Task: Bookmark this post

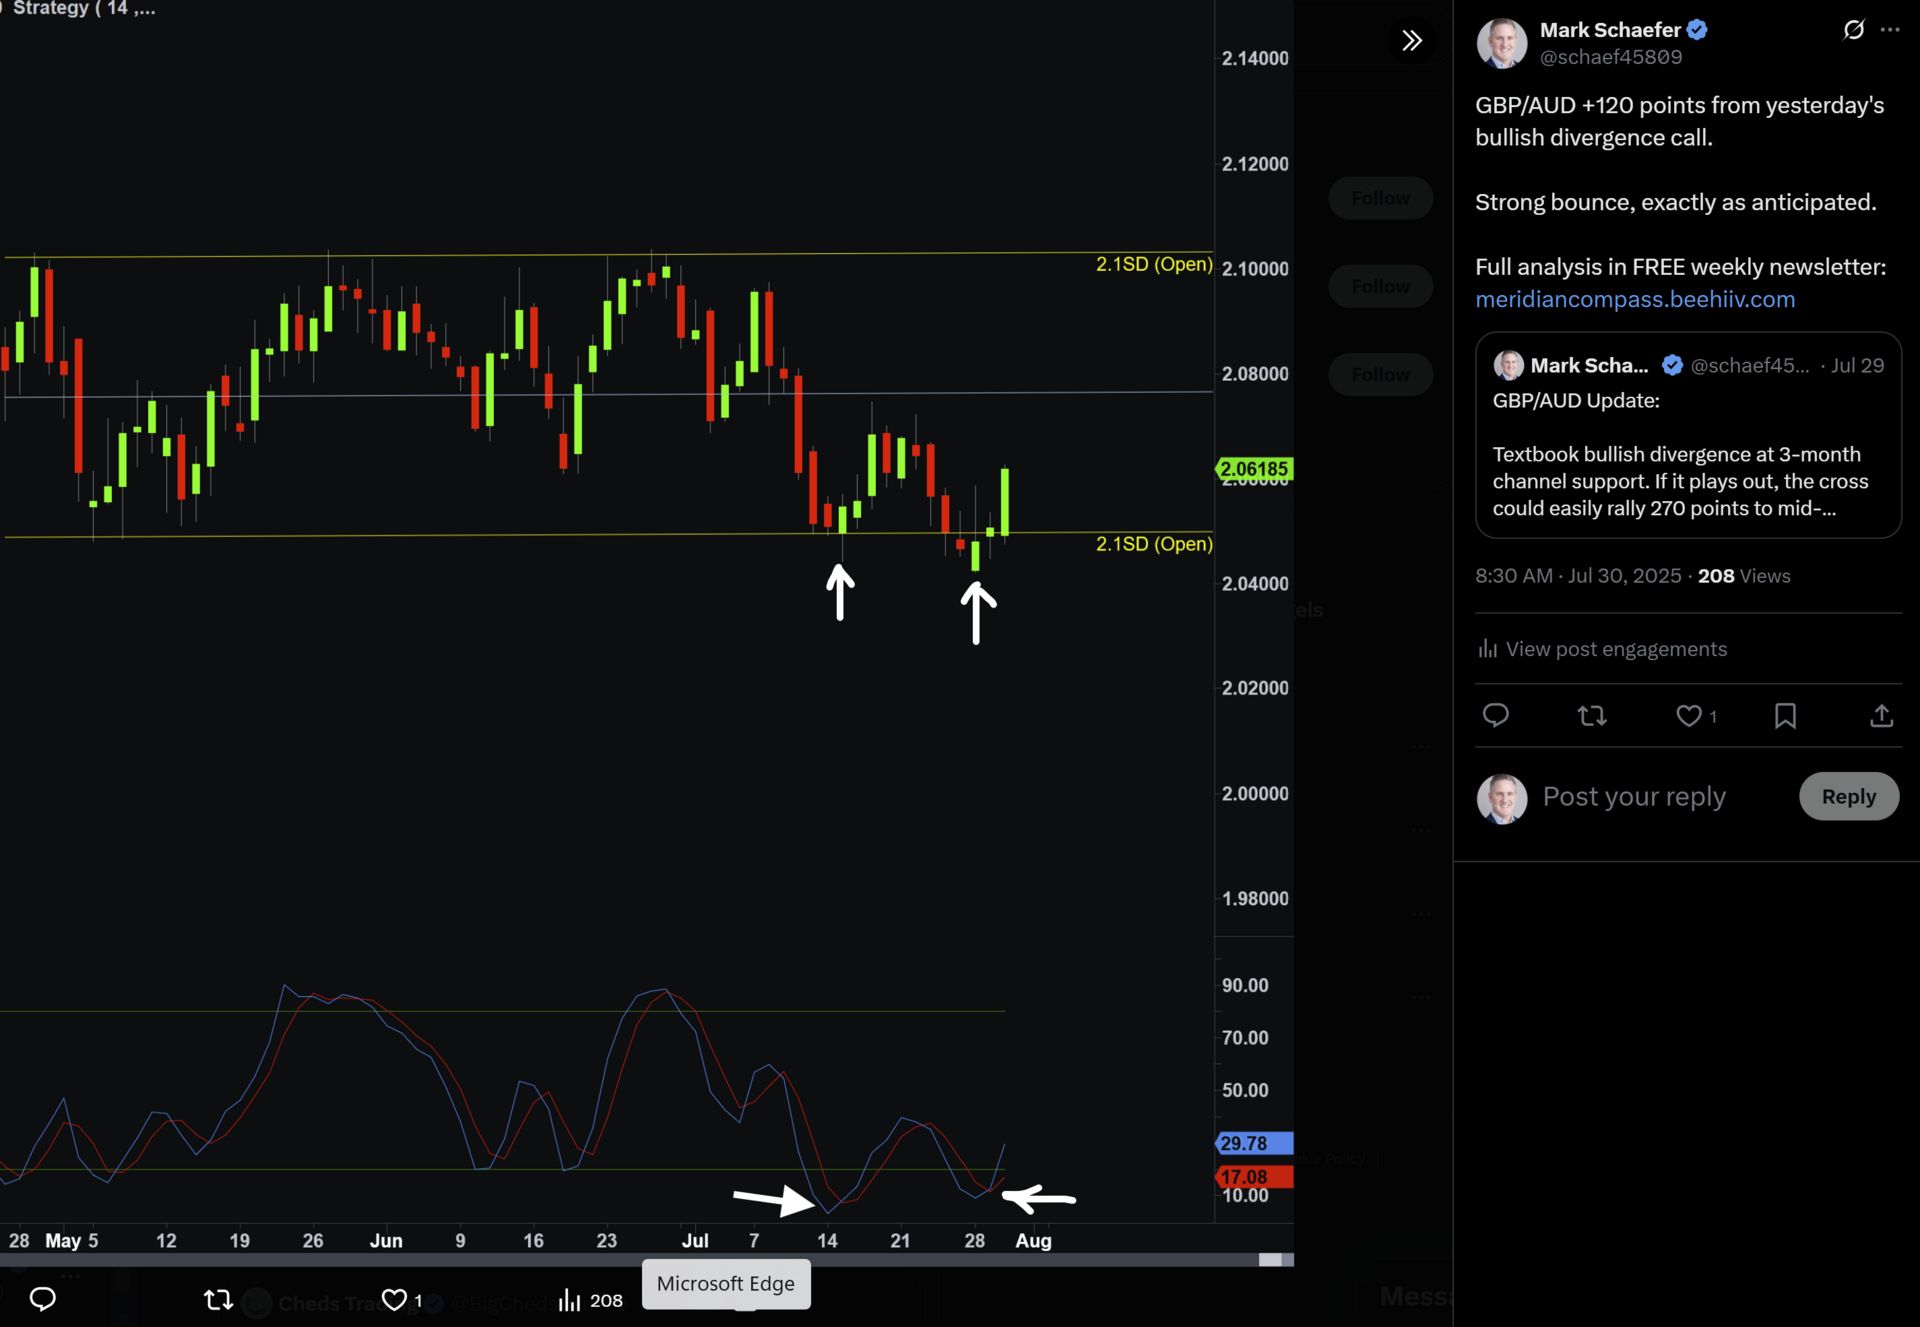Action: (x=1785, y=715)
